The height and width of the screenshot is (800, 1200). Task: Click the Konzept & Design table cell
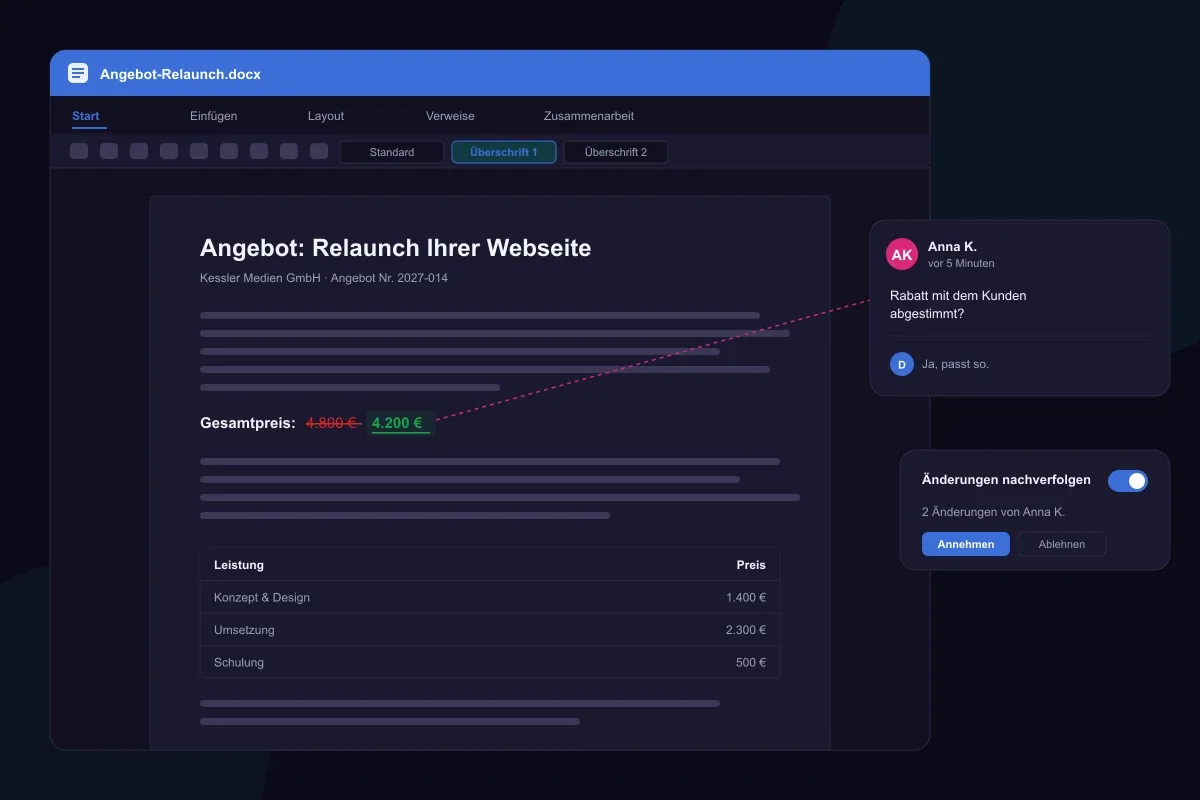[x=262, y=598]
